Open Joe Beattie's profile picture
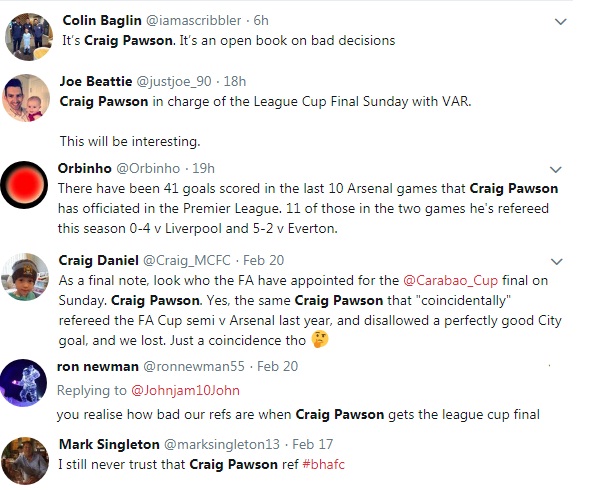The height and width of the screenshot is (490, 598). coord(26,98)
